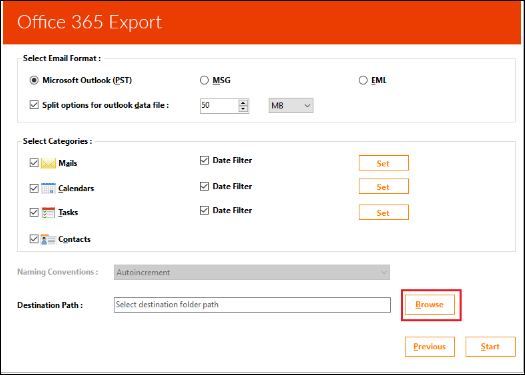Image resolution: width=525 pixels, height=375 pixels.
Task: Click the 'Tasks' category label
Action: point(68,212)
